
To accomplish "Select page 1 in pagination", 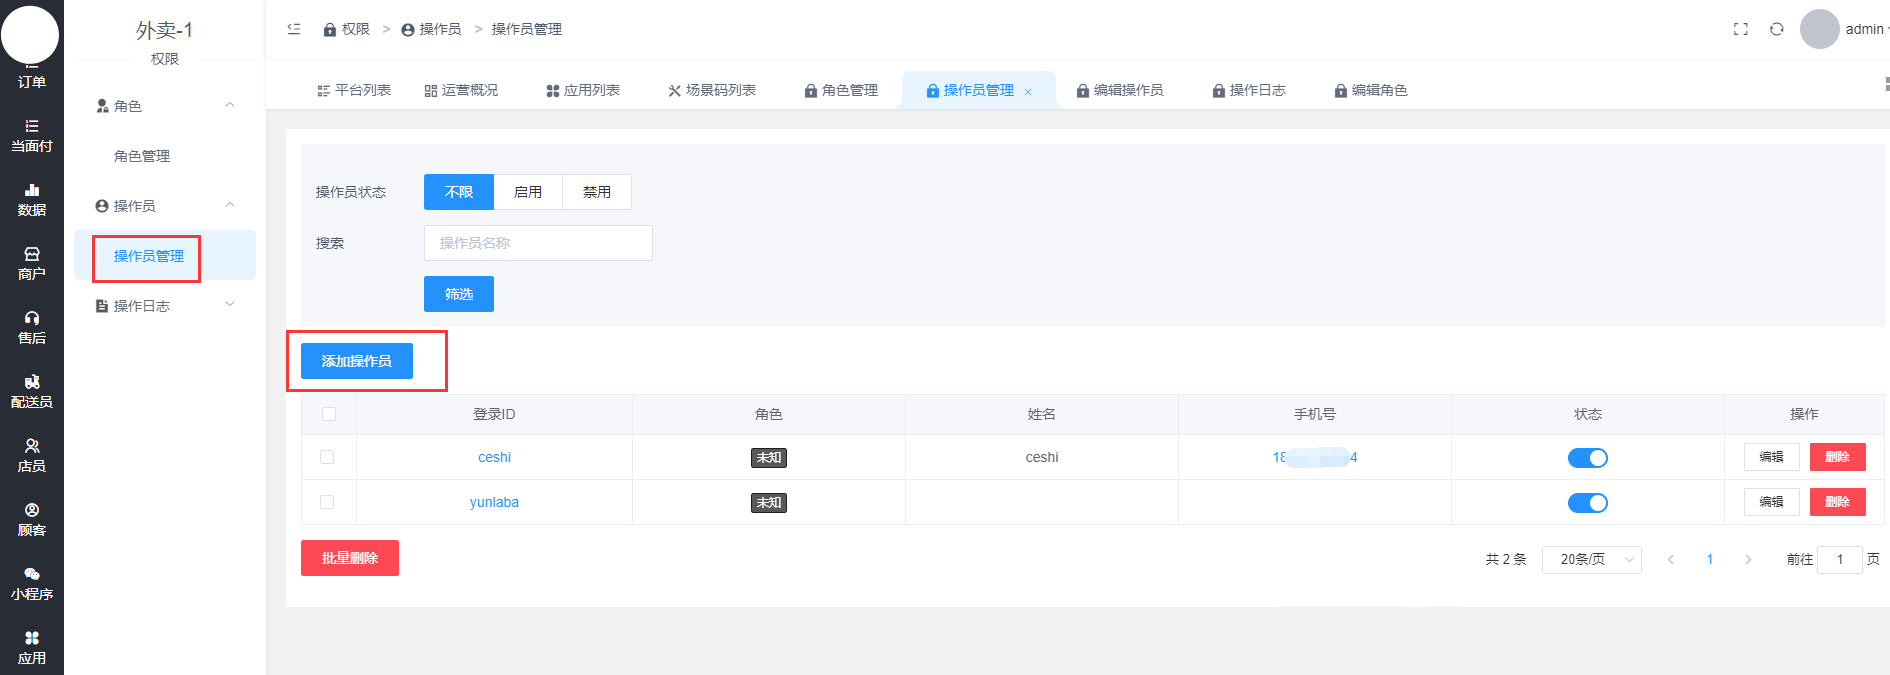I will coord(1710,559).
